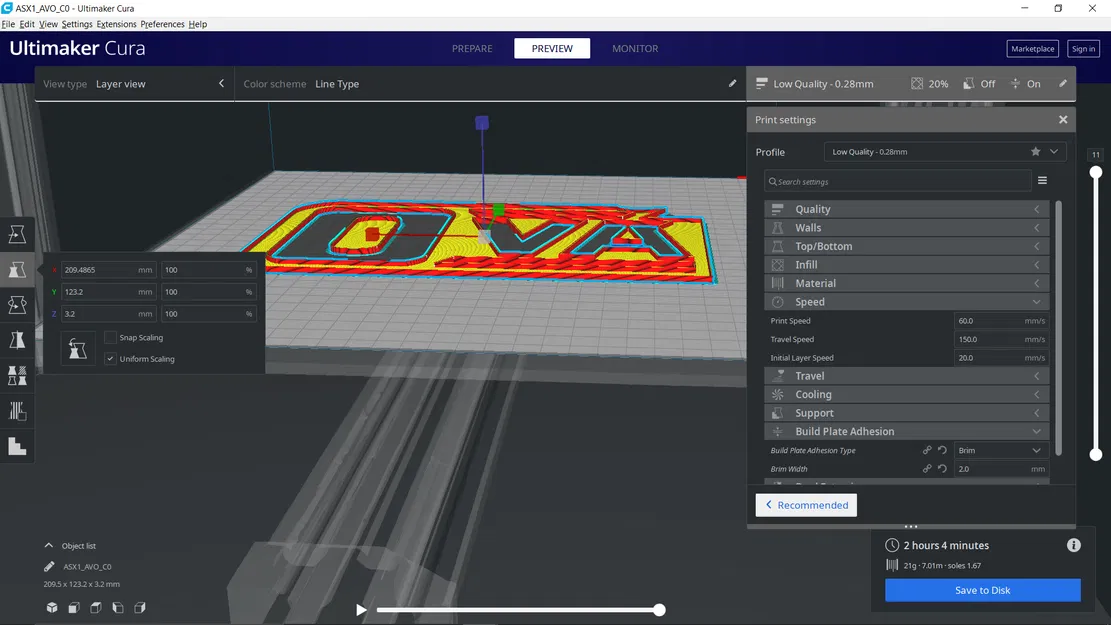Click the bottom icon of the left toolbar
The height and width of the screenshot is (625, 1111).
(x=17, y=446)
